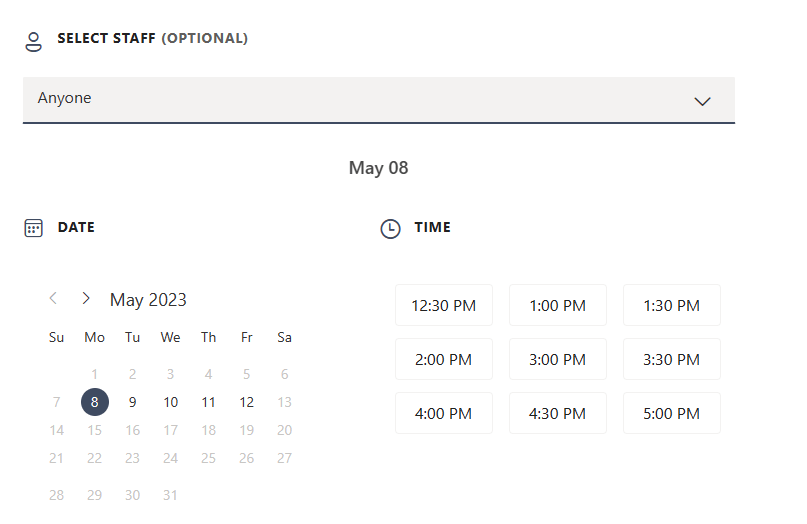Book the 2:00 PM time slot
807x524 pixels.
(444, 359)
